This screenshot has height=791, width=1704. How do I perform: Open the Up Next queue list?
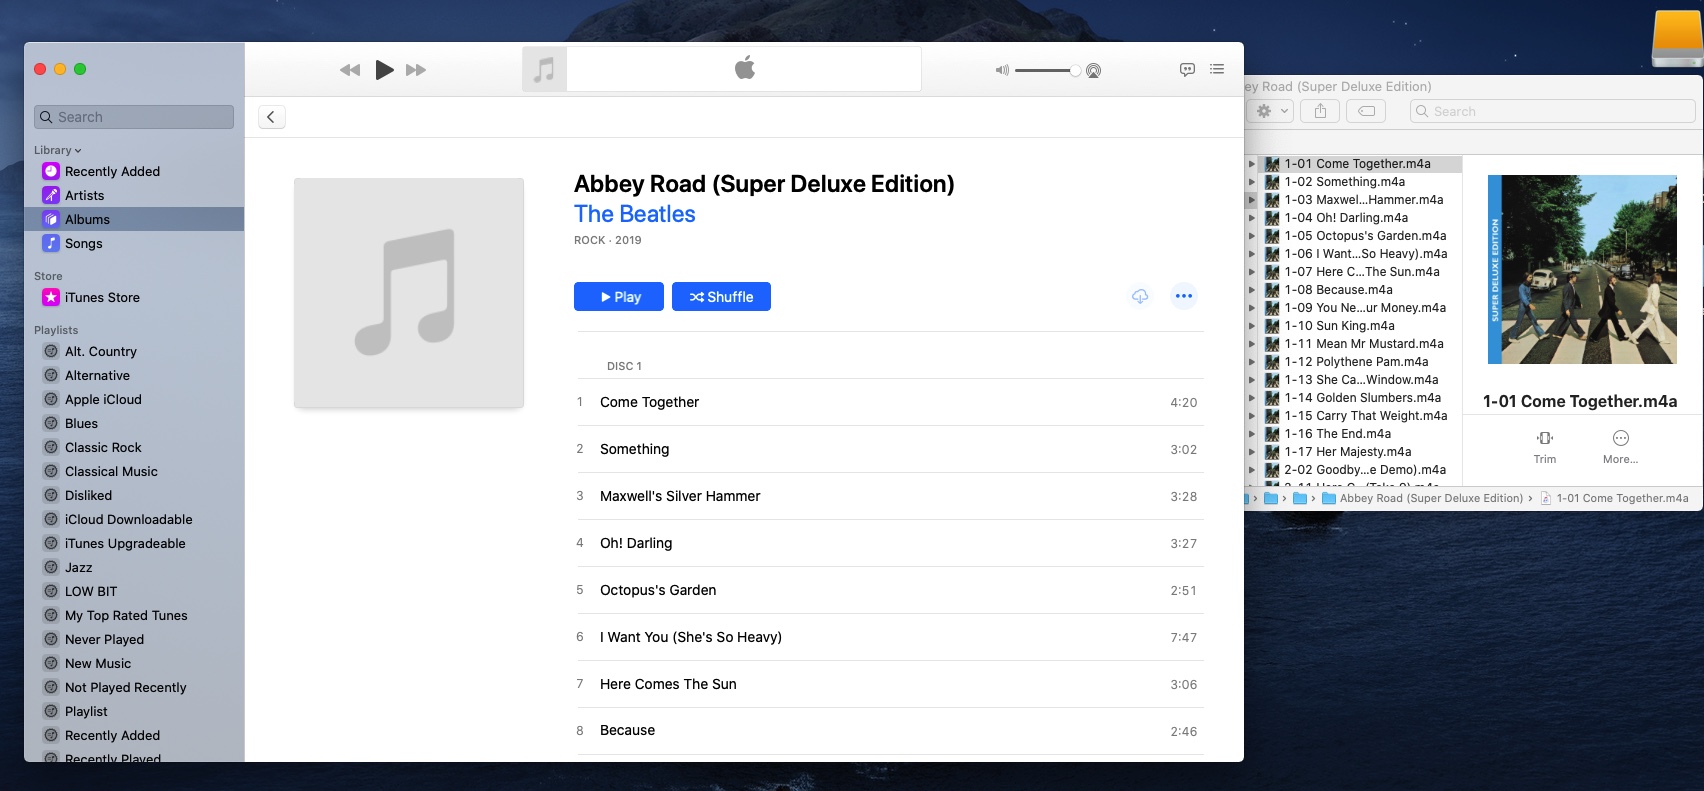click(x=1217, y=70)
